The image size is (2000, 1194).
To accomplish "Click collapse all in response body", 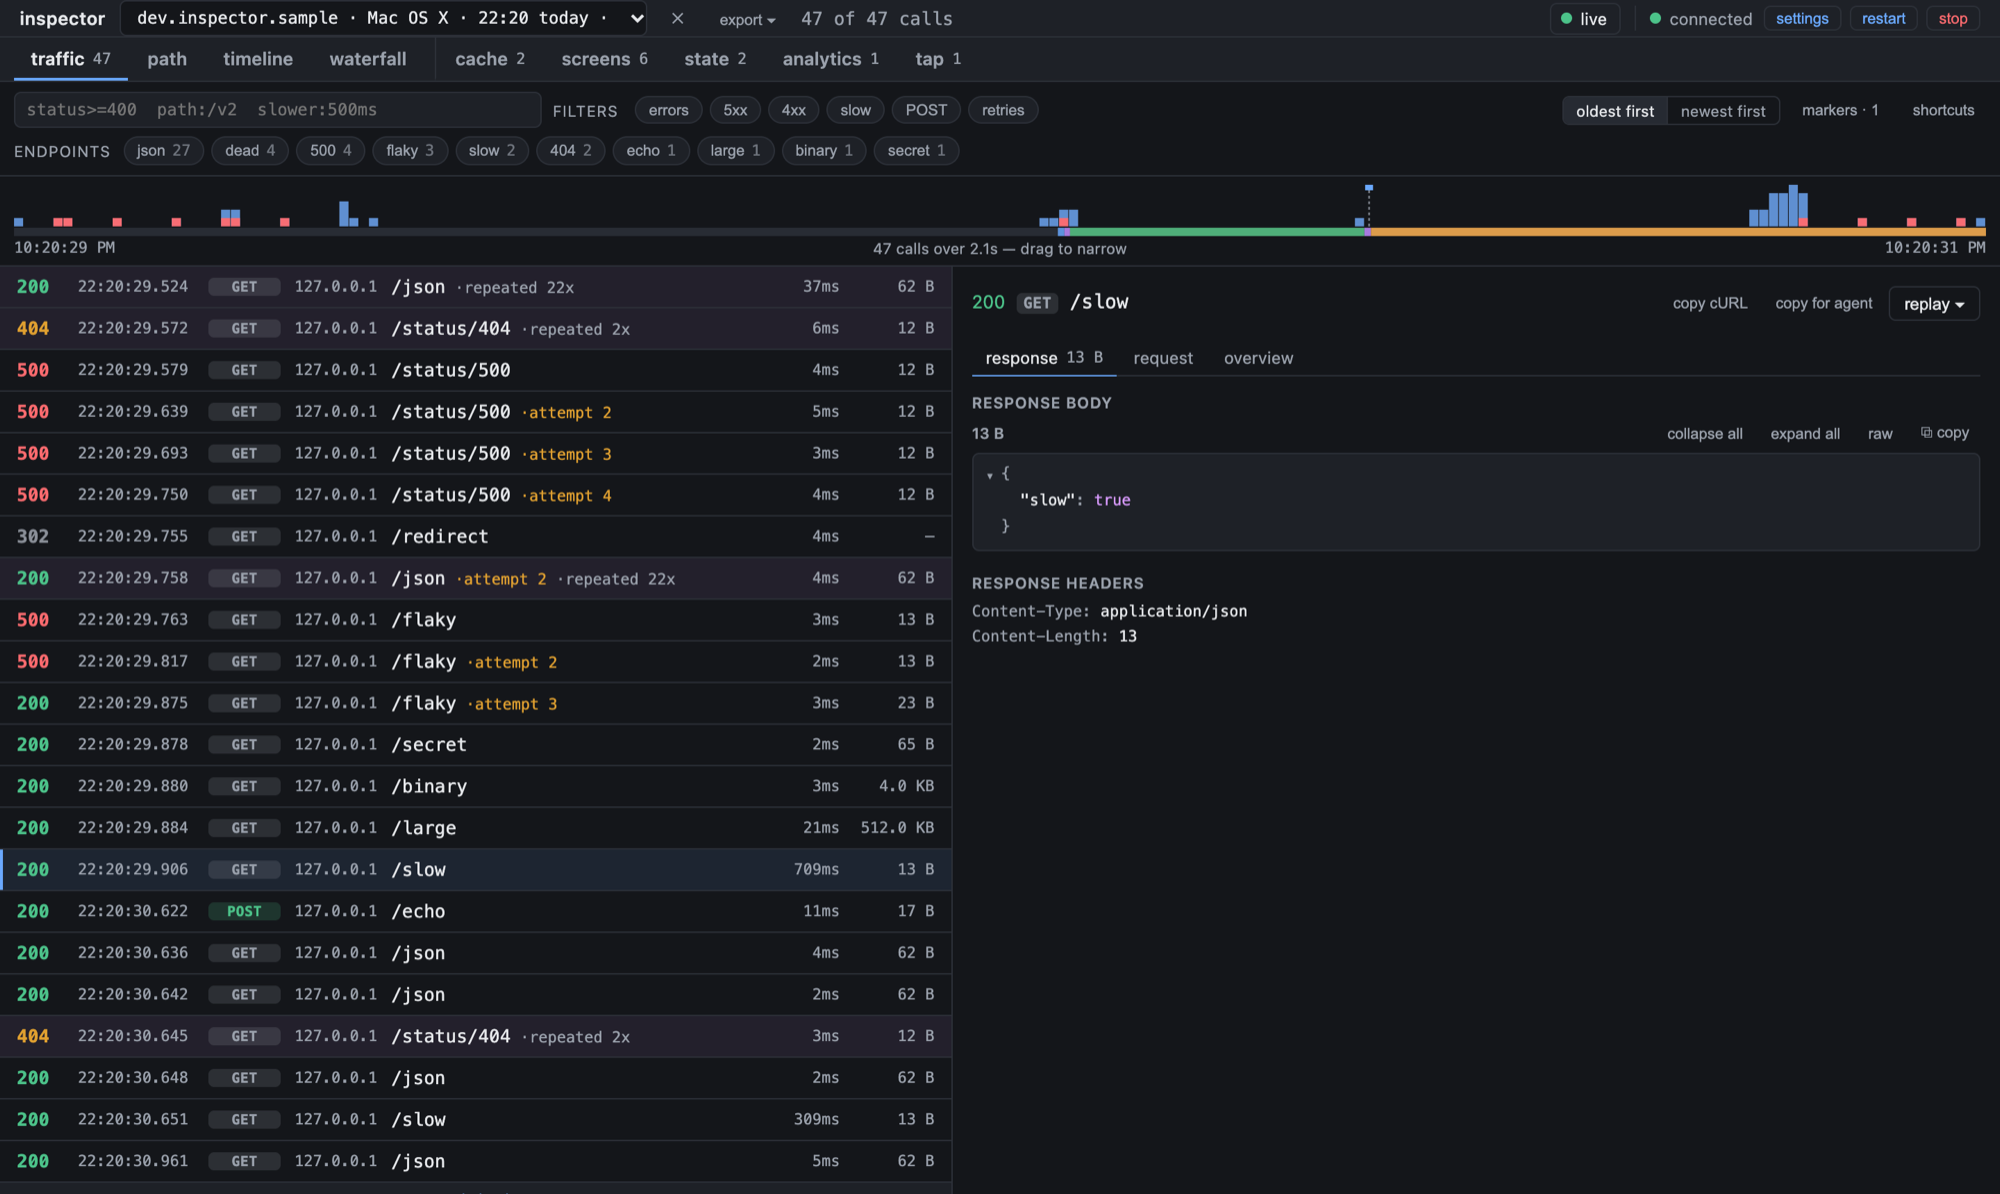I will (x=1705, y=433).
